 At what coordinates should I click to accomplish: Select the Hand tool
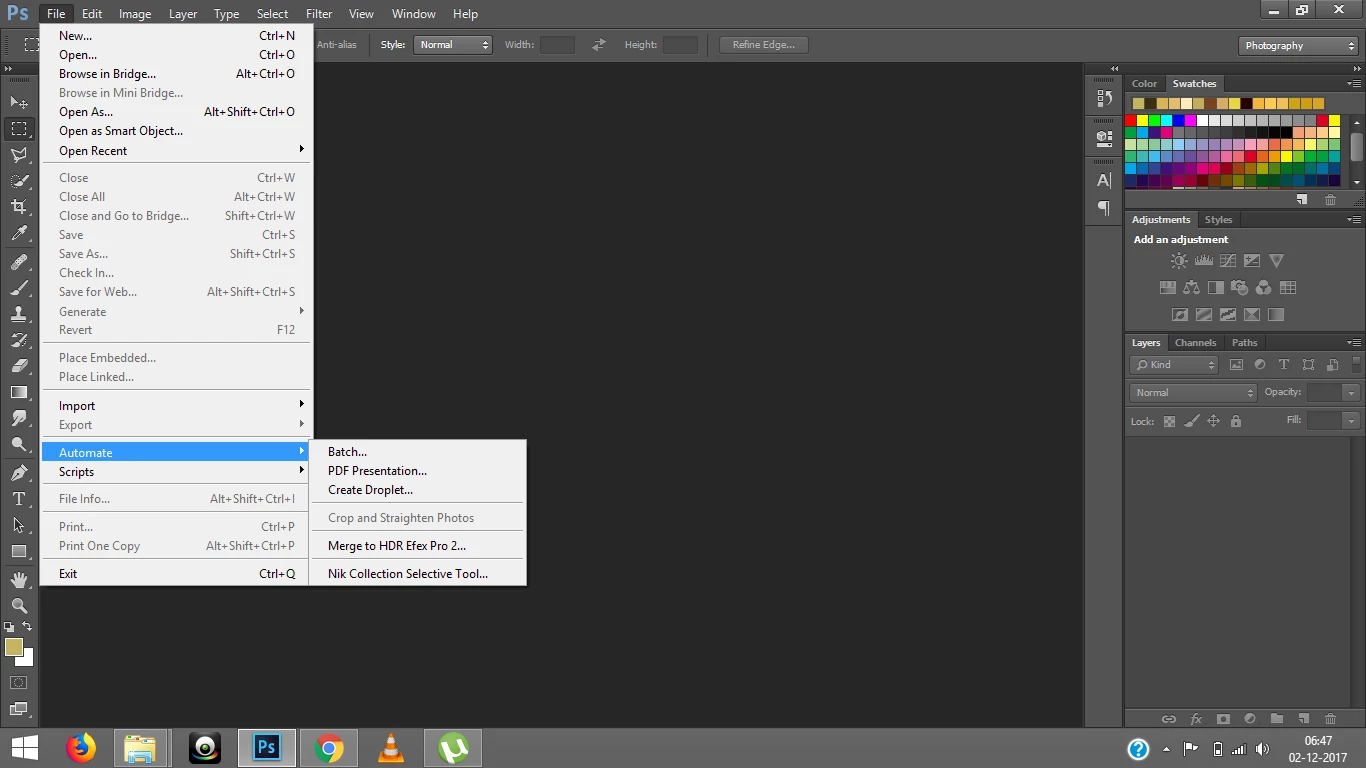tap(19, 580)
